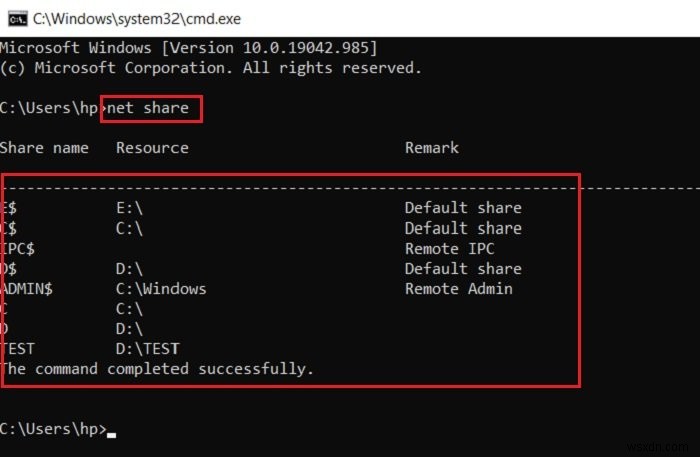700x457 pixels.
Task: Click the Microsoft Windows version line
Action: point(188,48)
